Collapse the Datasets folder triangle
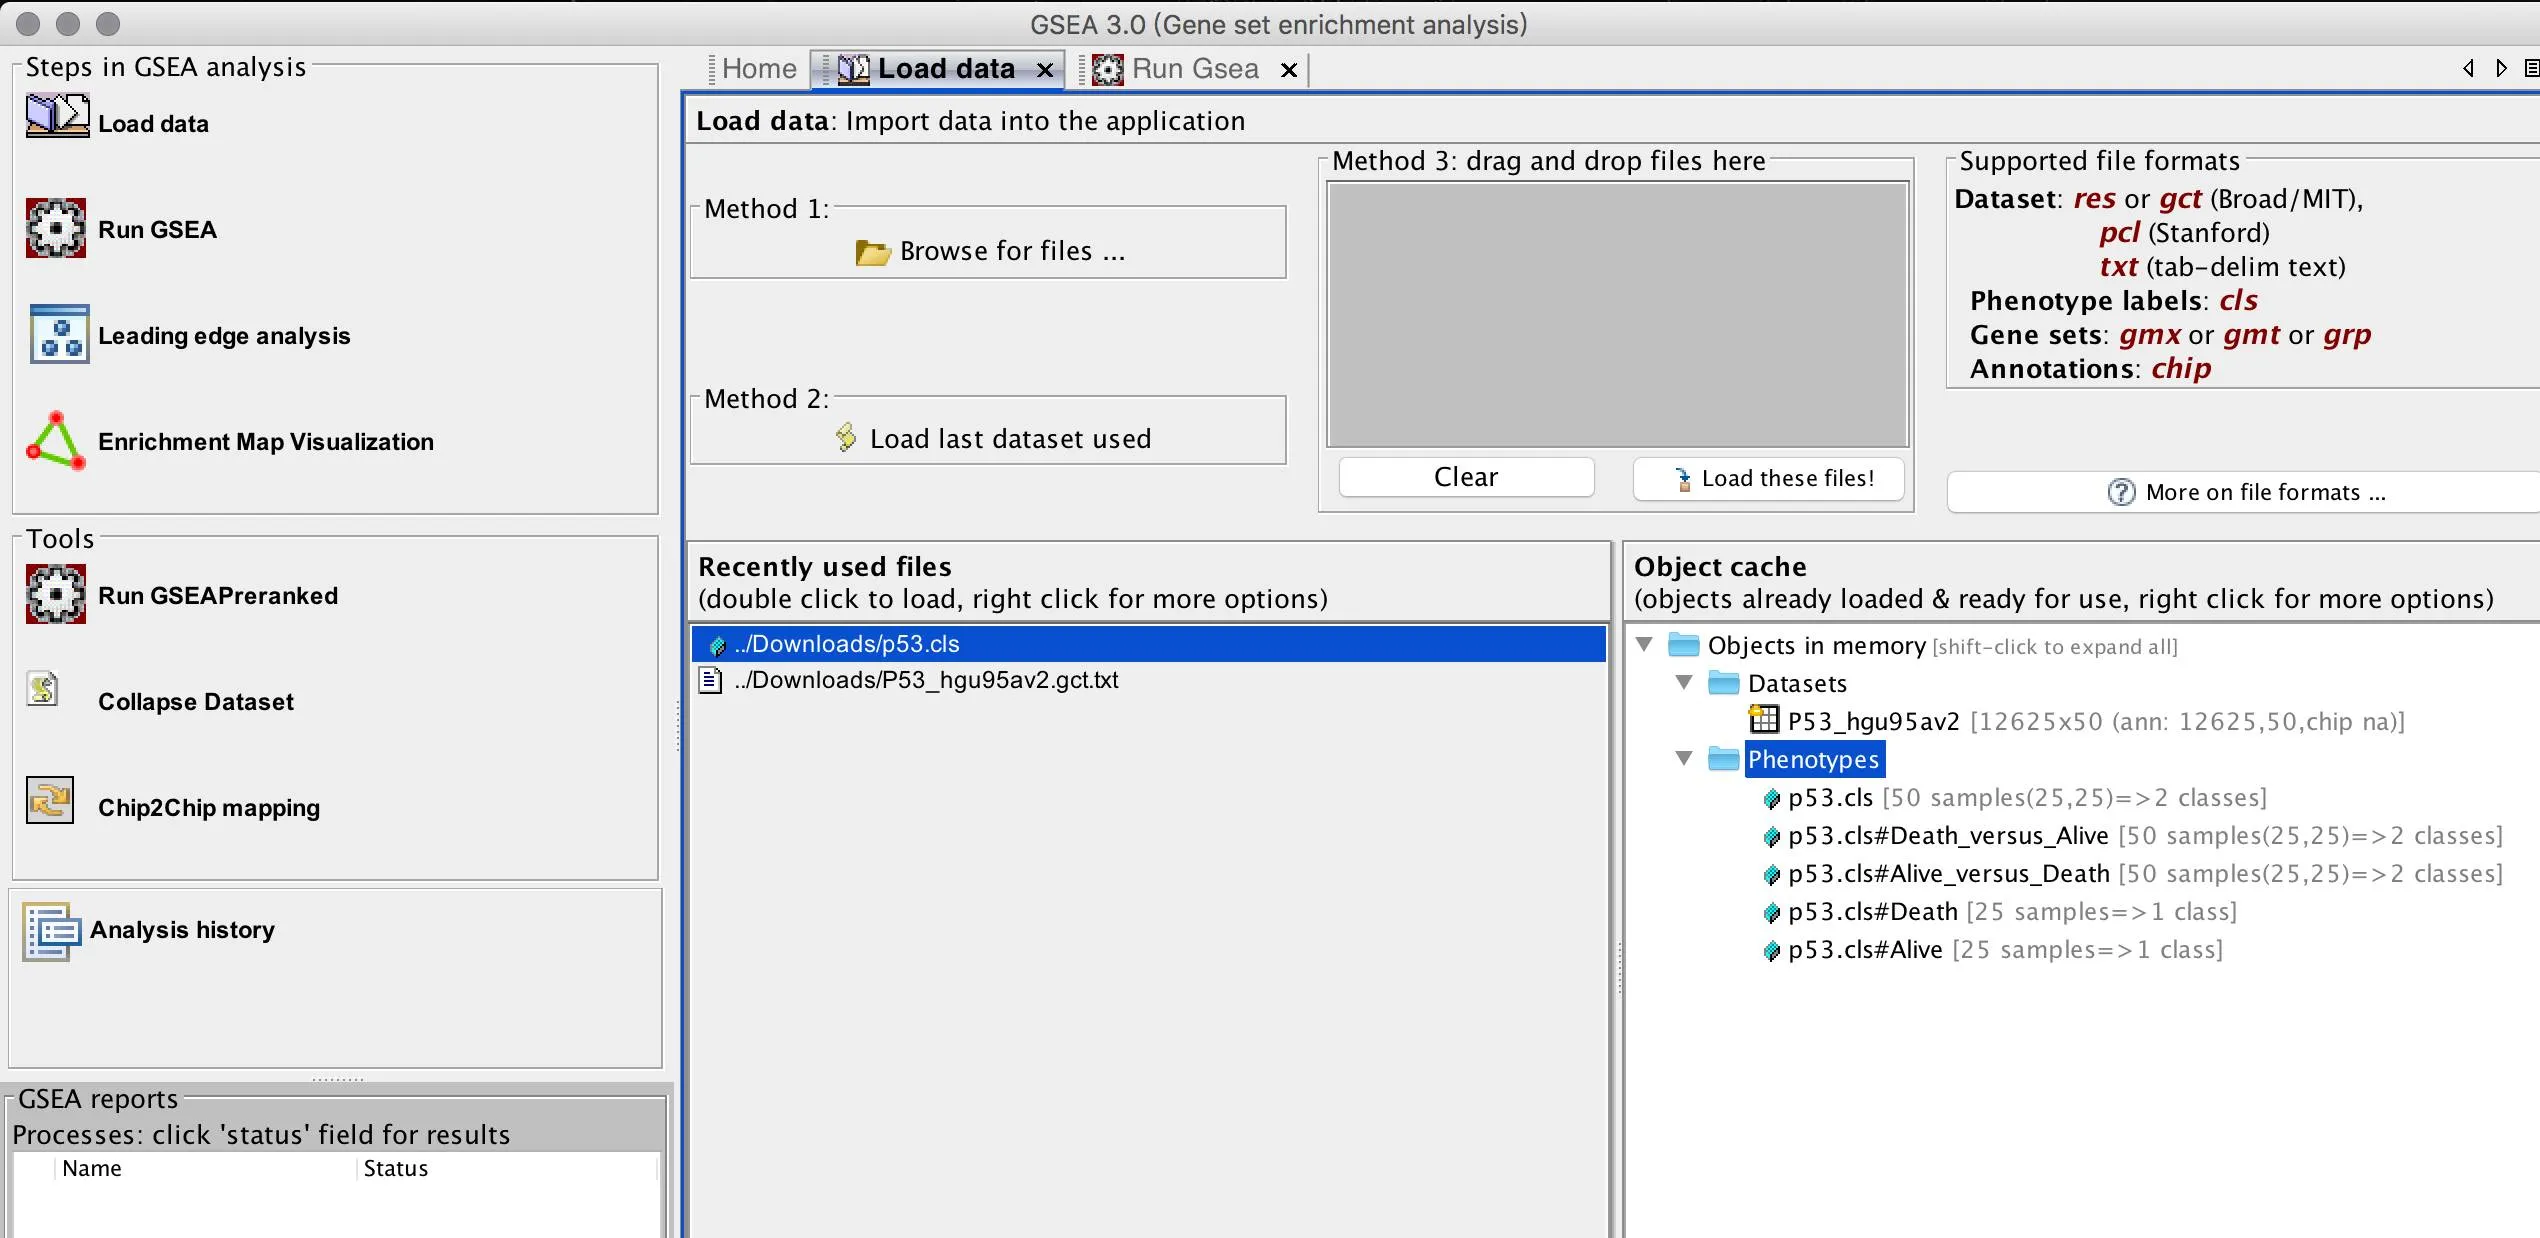2540x1238 pixels. [1685, 682]
